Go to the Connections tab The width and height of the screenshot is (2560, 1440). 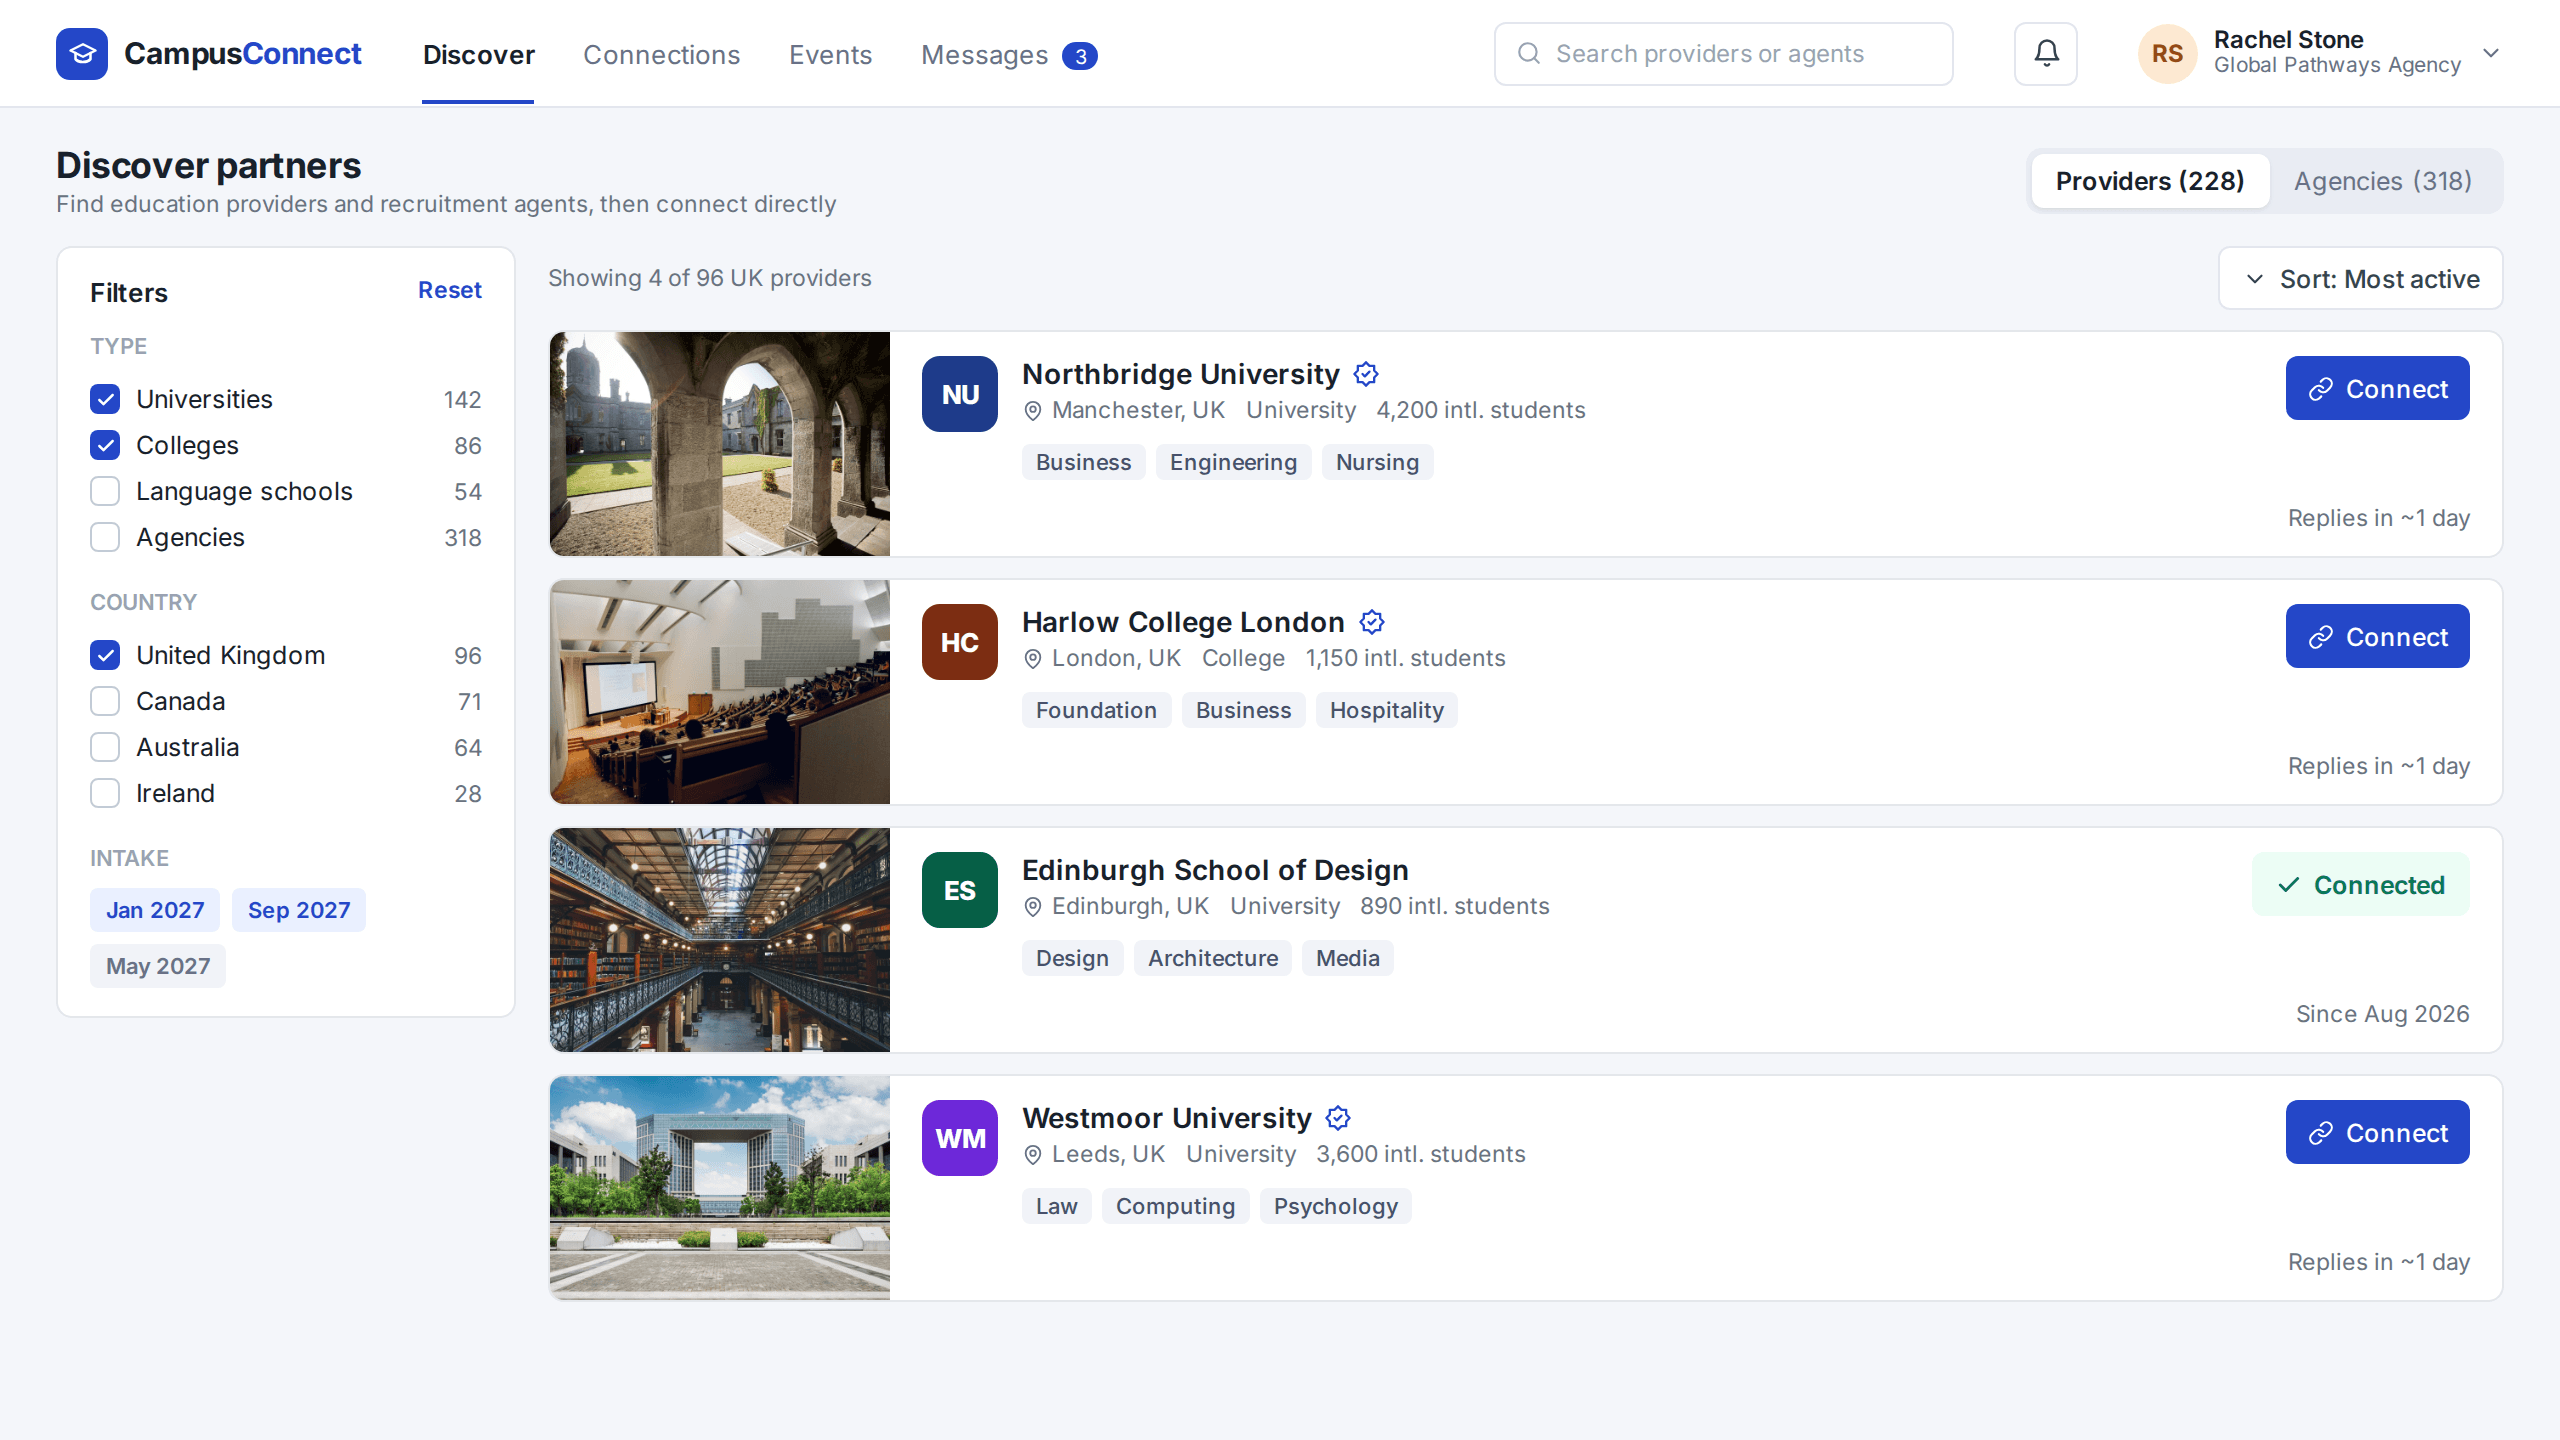(662, 55)
